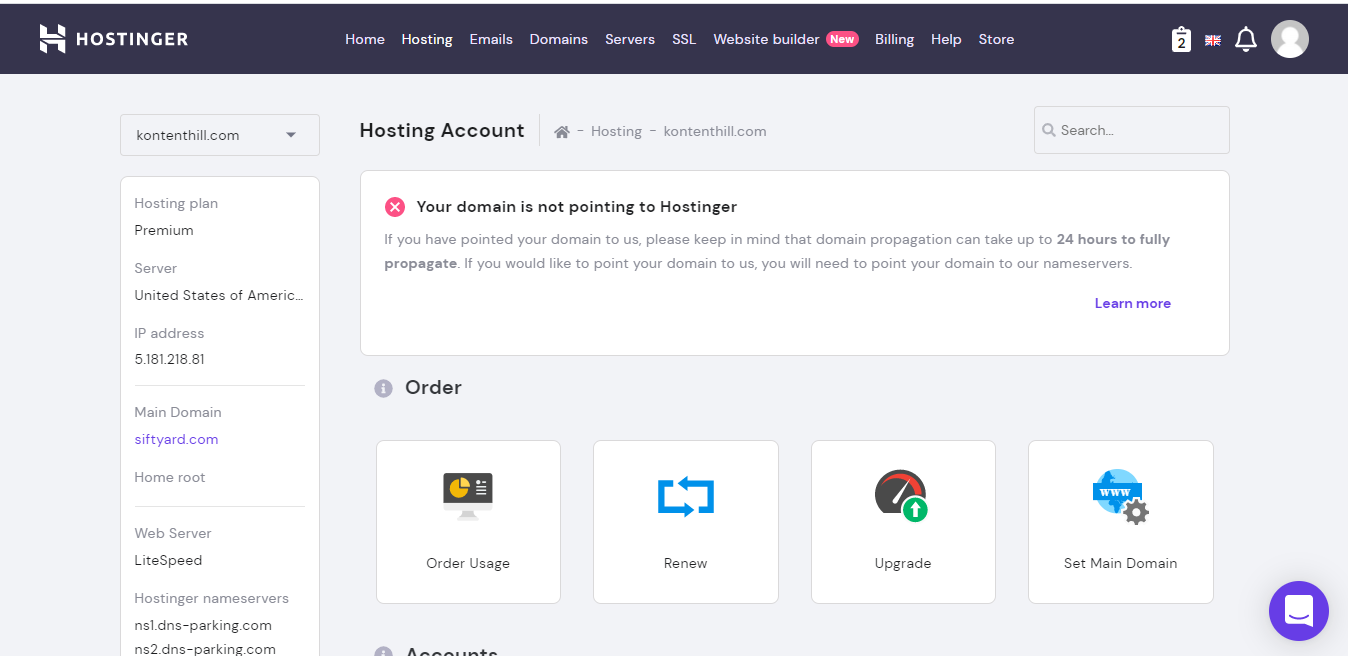Open the live chat bubble

pyautogui.click(x=1299, y=611)
